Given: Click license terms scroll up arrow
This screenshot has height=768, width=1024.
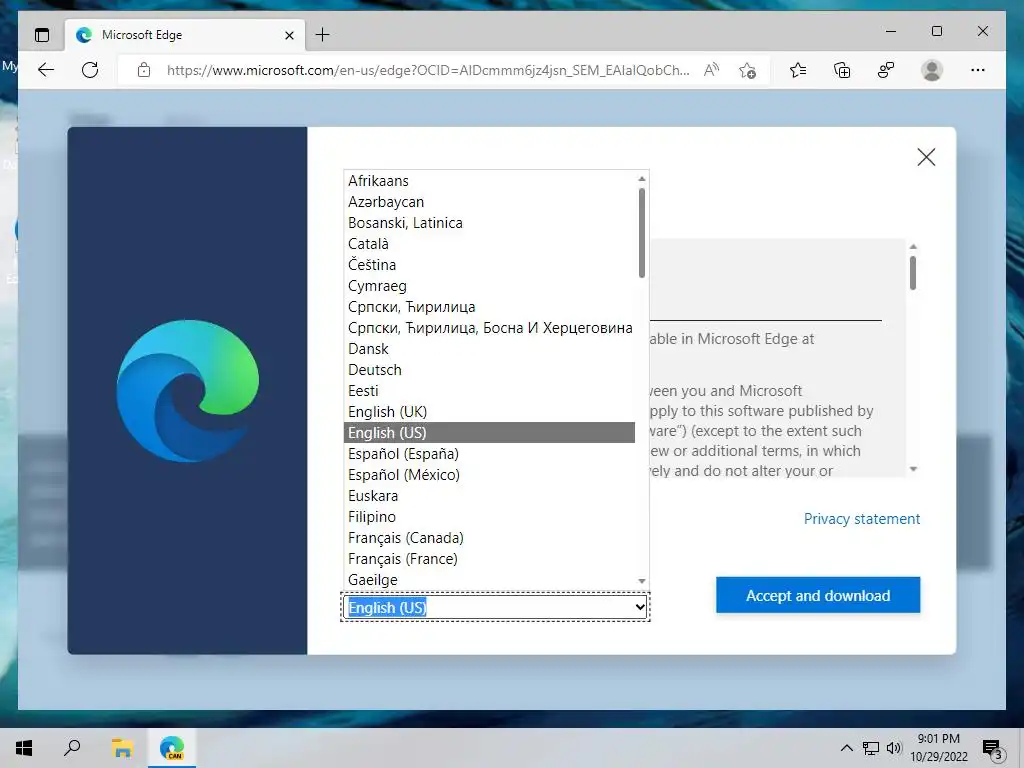Looking at the screenshot, I should [x=913, y=246].
